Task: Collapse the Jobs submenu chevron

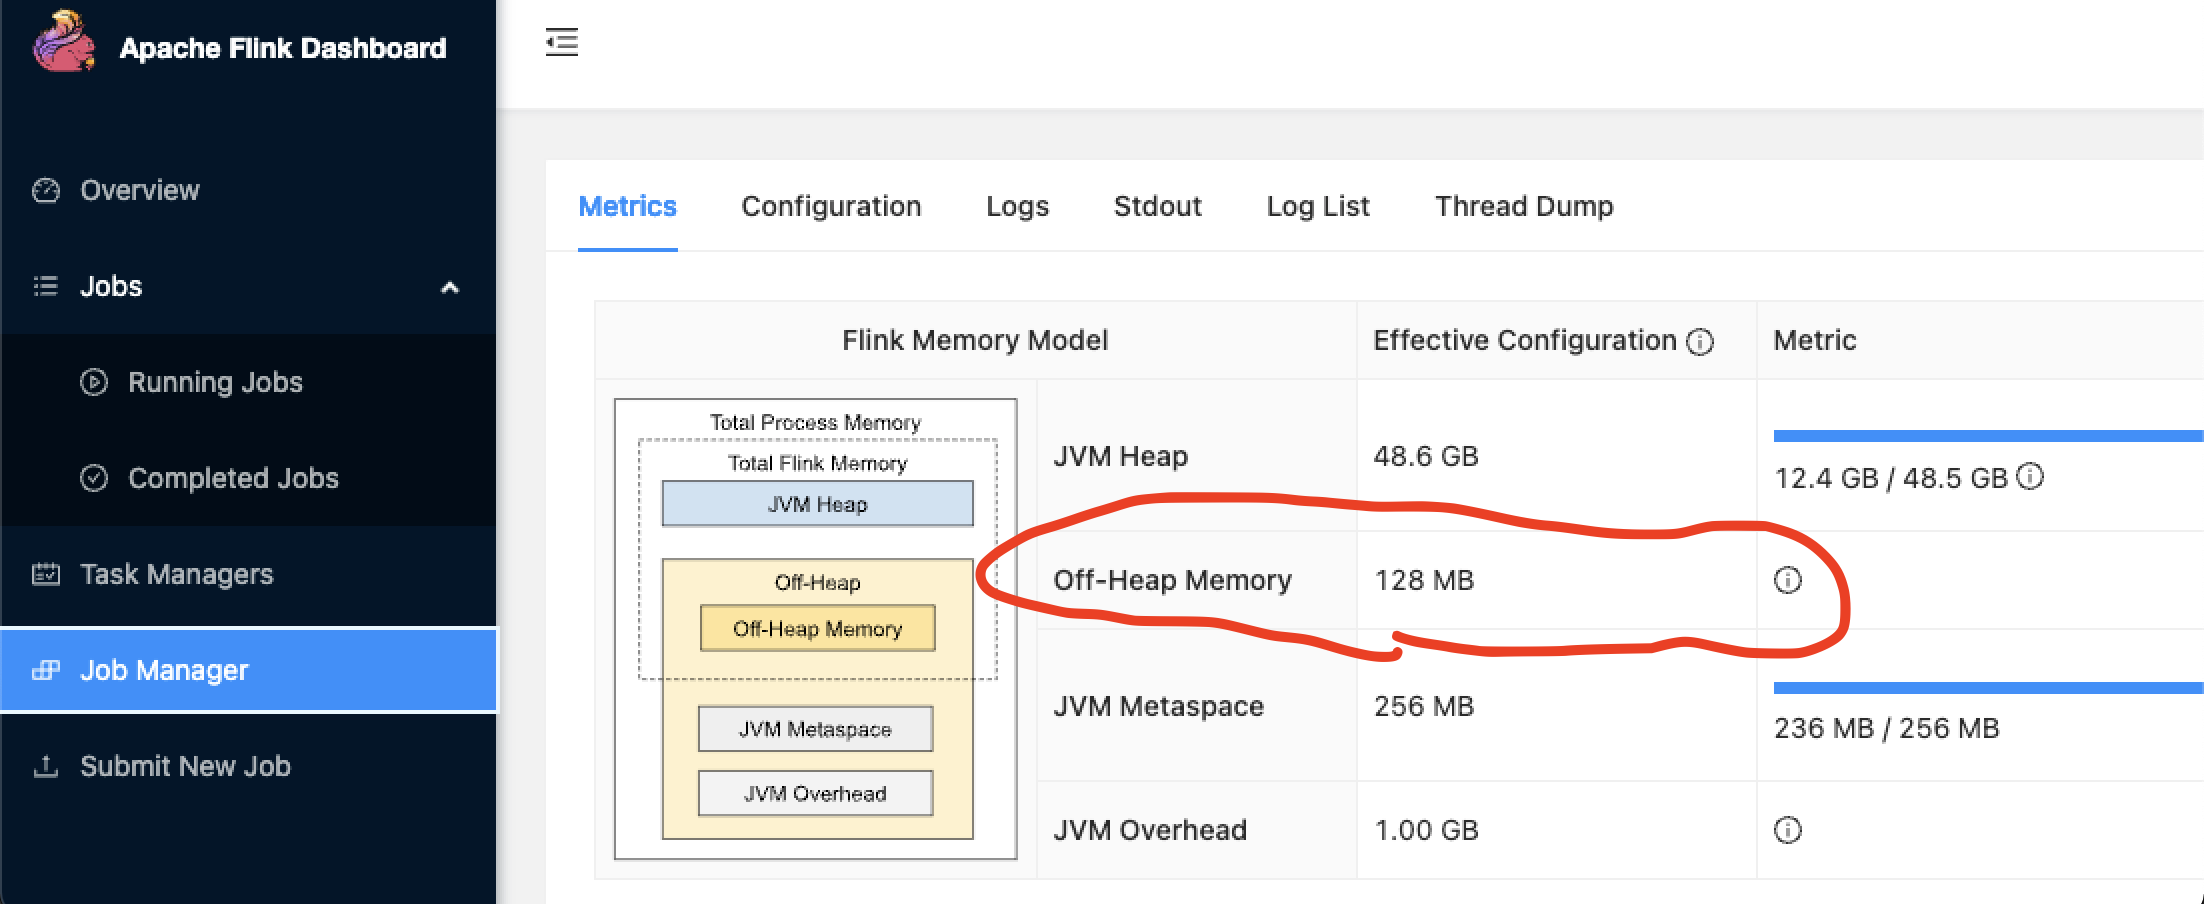Action: (450, 288)
